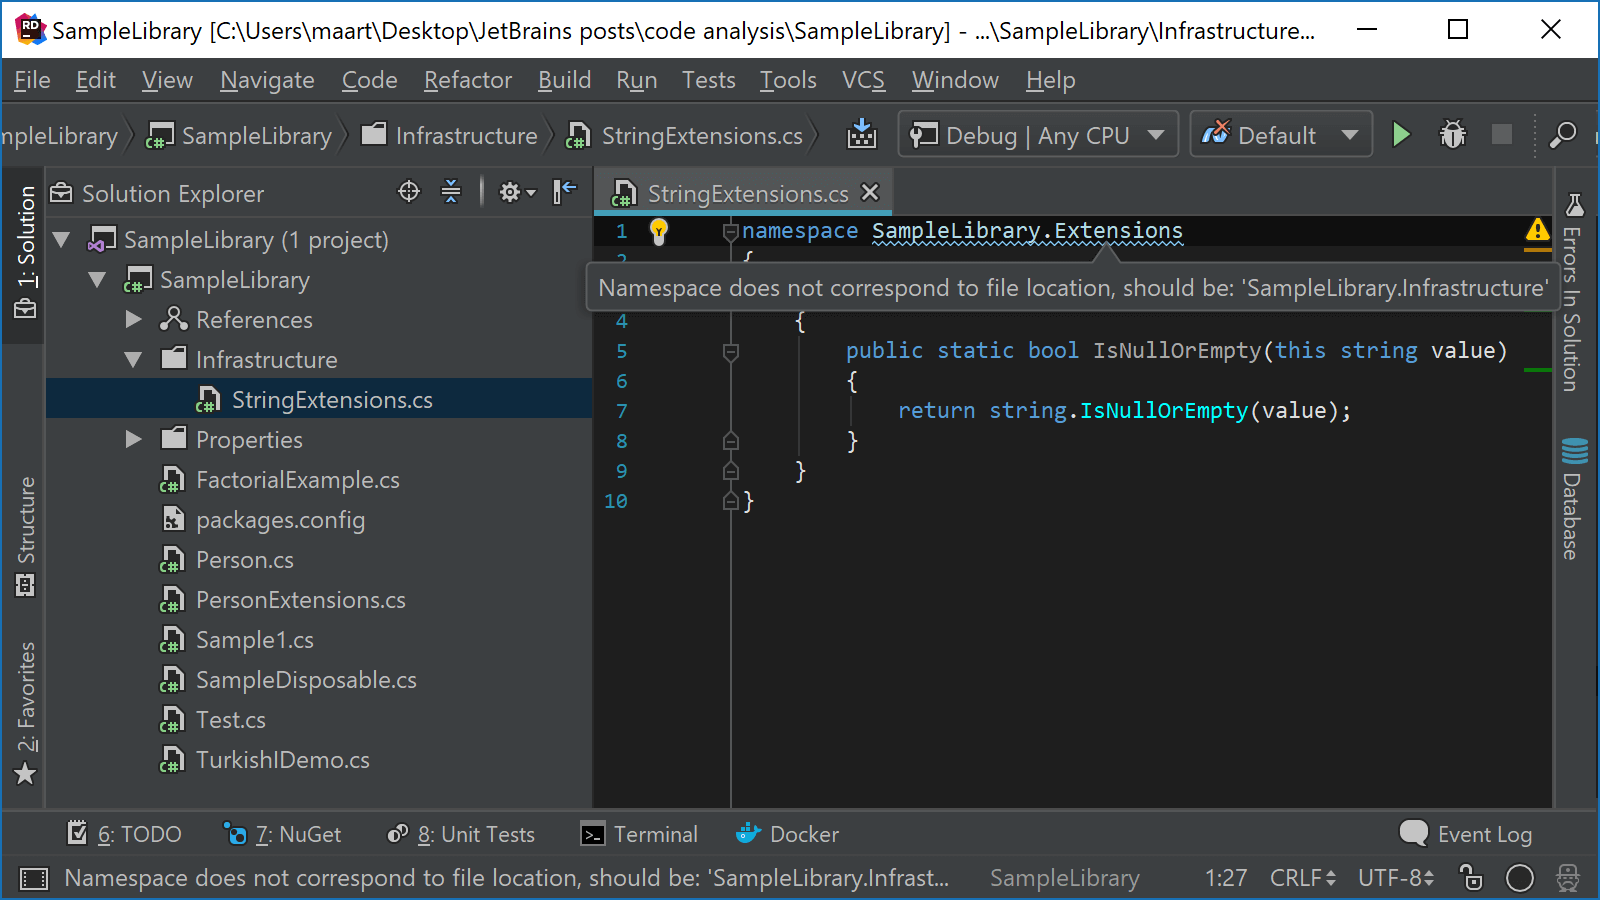Start debugging with the bug icon
This screenshot has height=900, width=1600.
[1452, 134]
